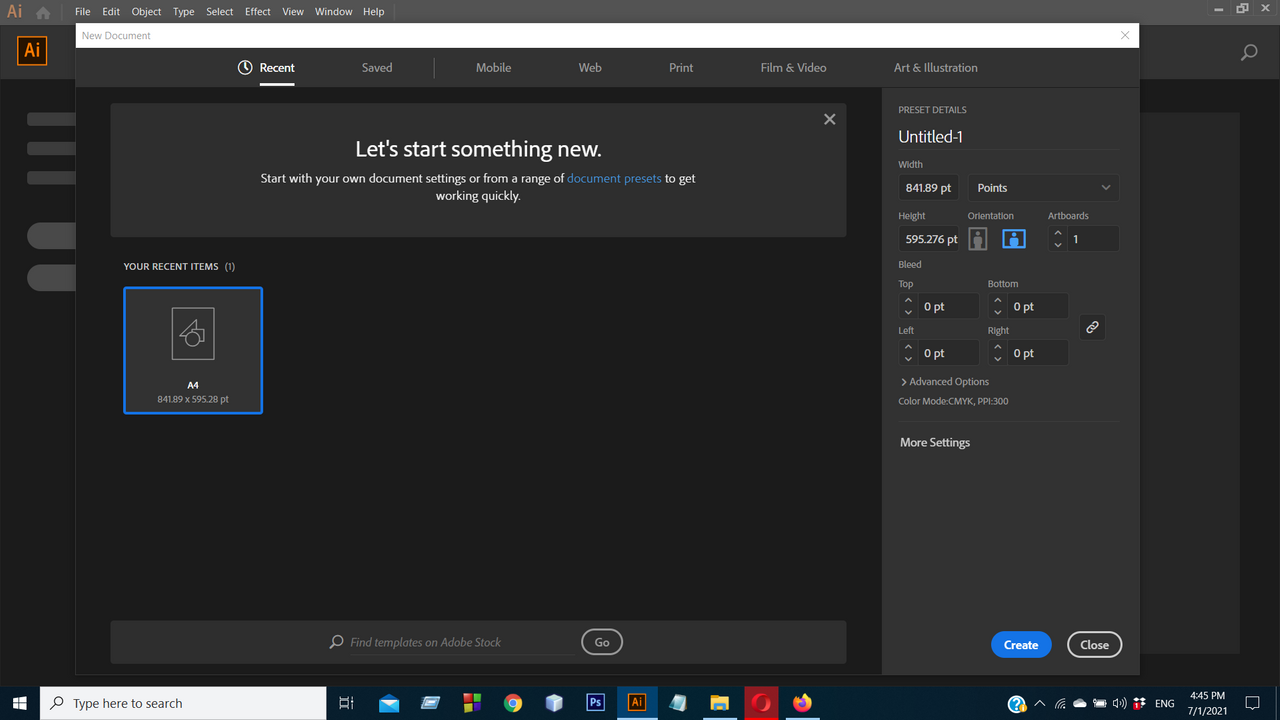
Task: Click the 3D box taskbar icon
Action: click(x=554, y=703)
